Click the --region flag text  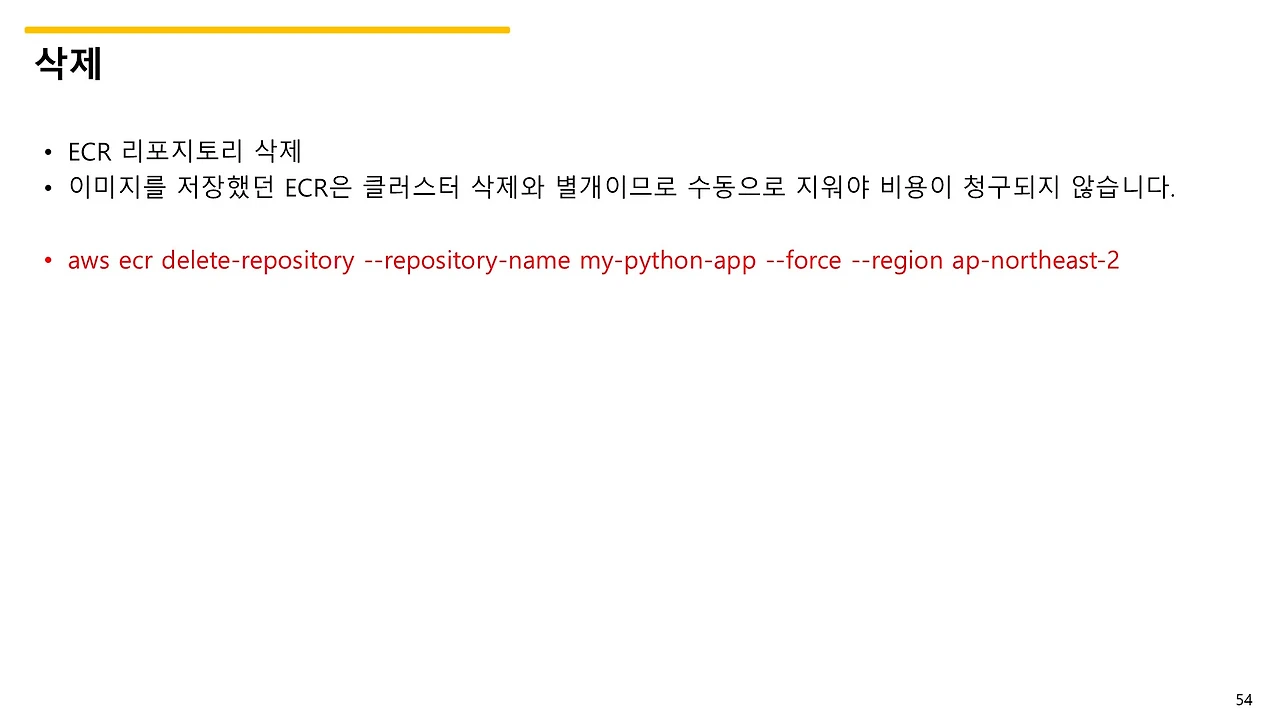tap(895, 260)
